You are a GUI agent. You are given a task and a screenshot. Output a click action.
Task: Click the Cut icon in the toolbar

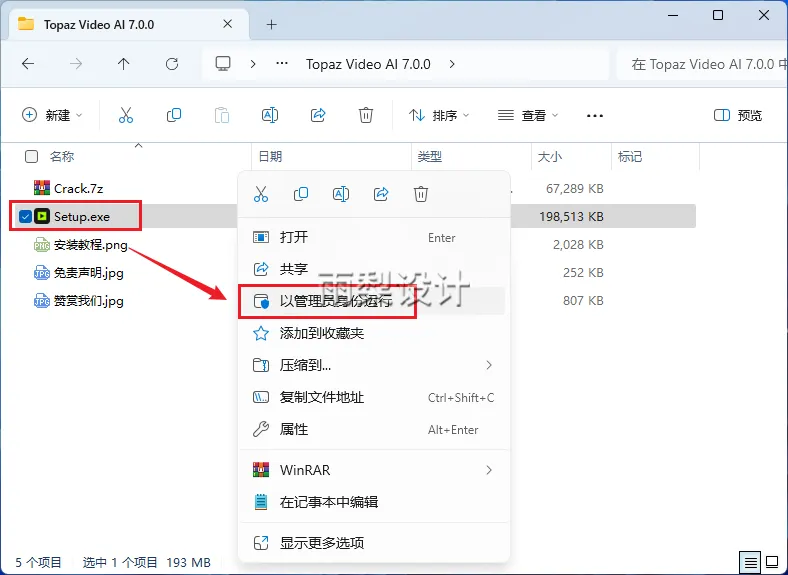tap(126, 116)
